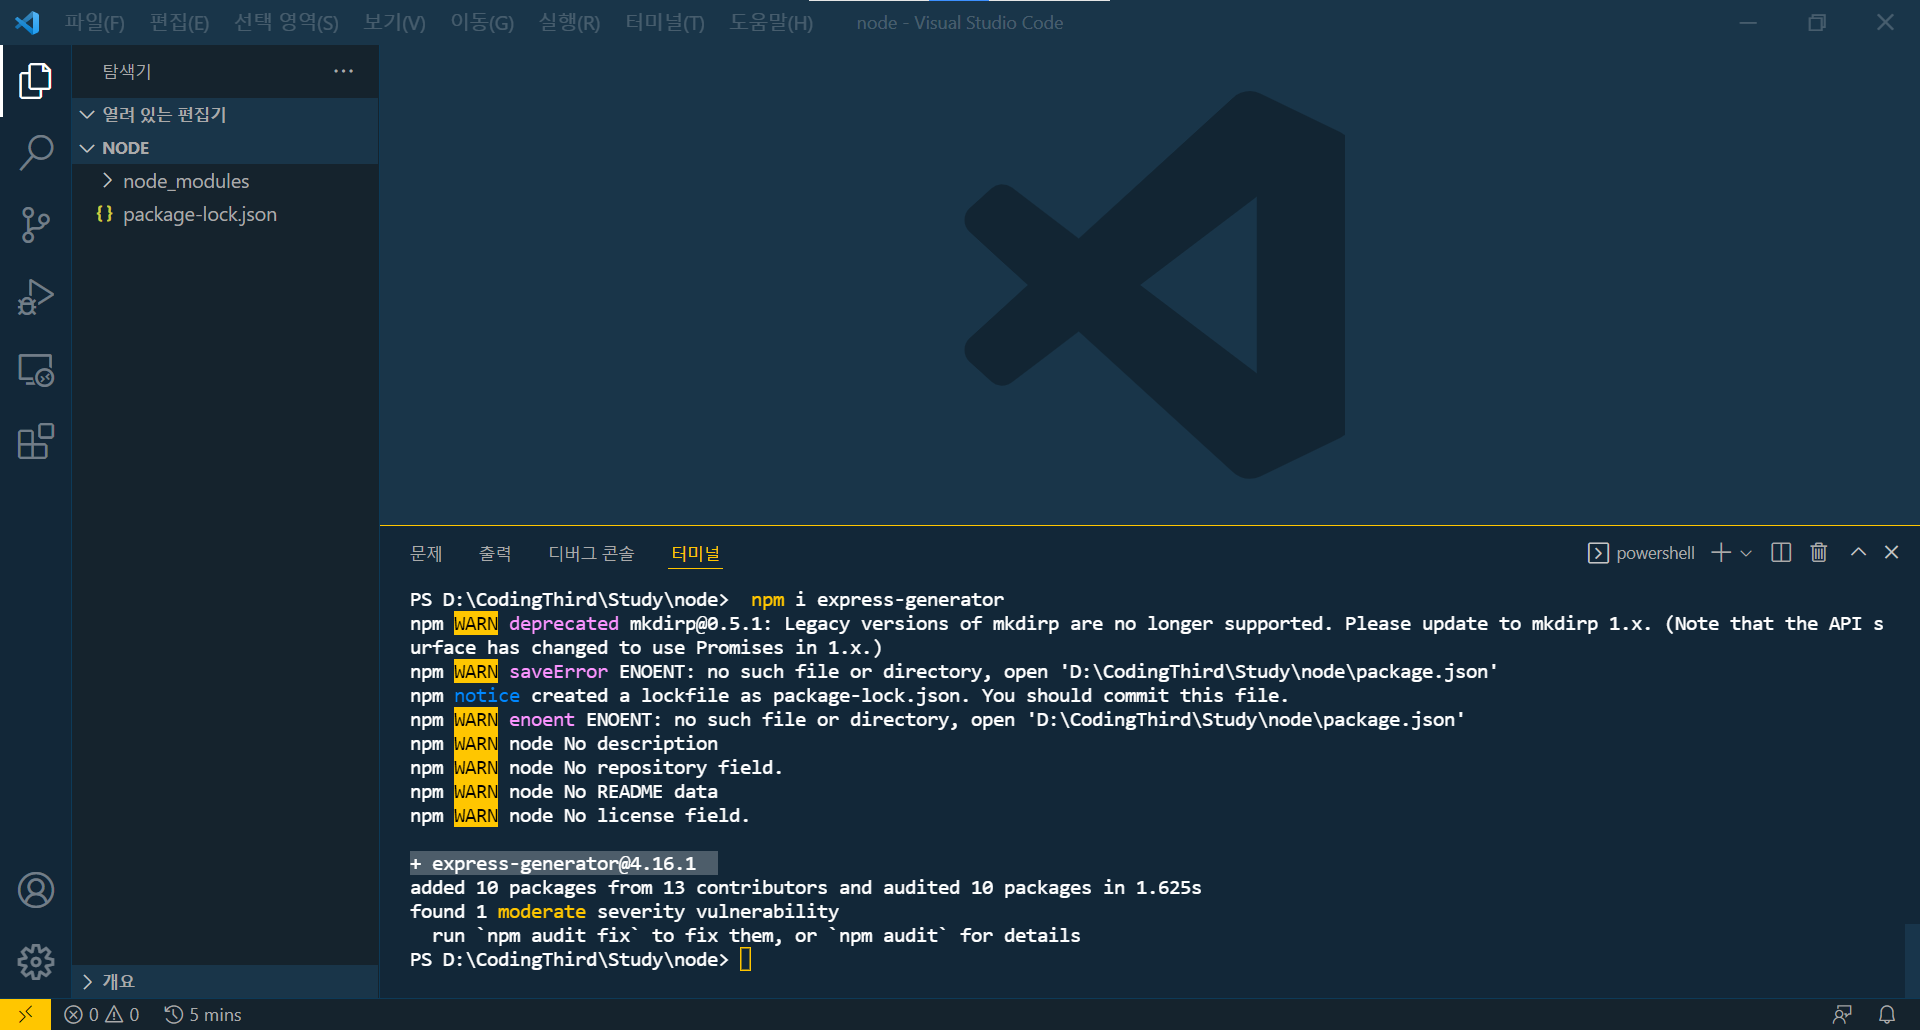Maximize the panel with up chevron
Screen dimensions: 1920x1030
pos(1858,552)
